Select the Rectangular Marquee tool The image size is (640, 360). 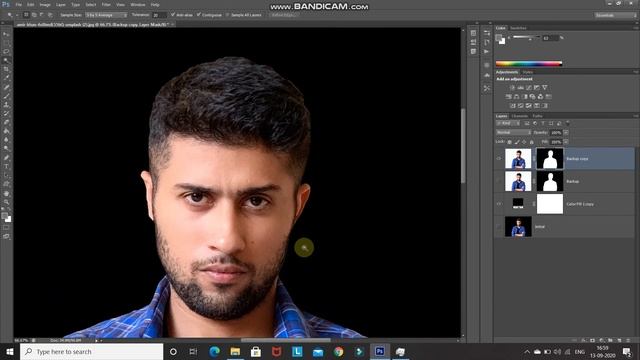pos(6,43)
